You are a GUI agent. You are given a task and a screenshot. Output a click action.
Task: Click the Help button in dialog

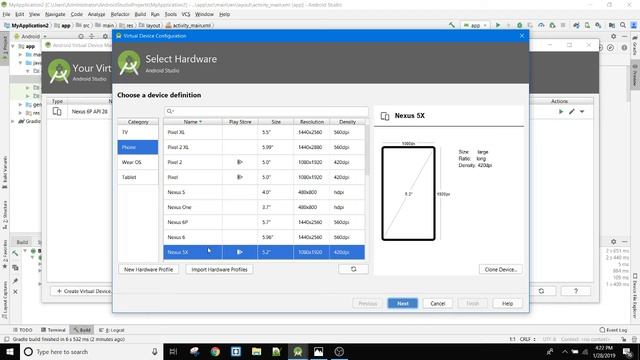tap(507, 303)
